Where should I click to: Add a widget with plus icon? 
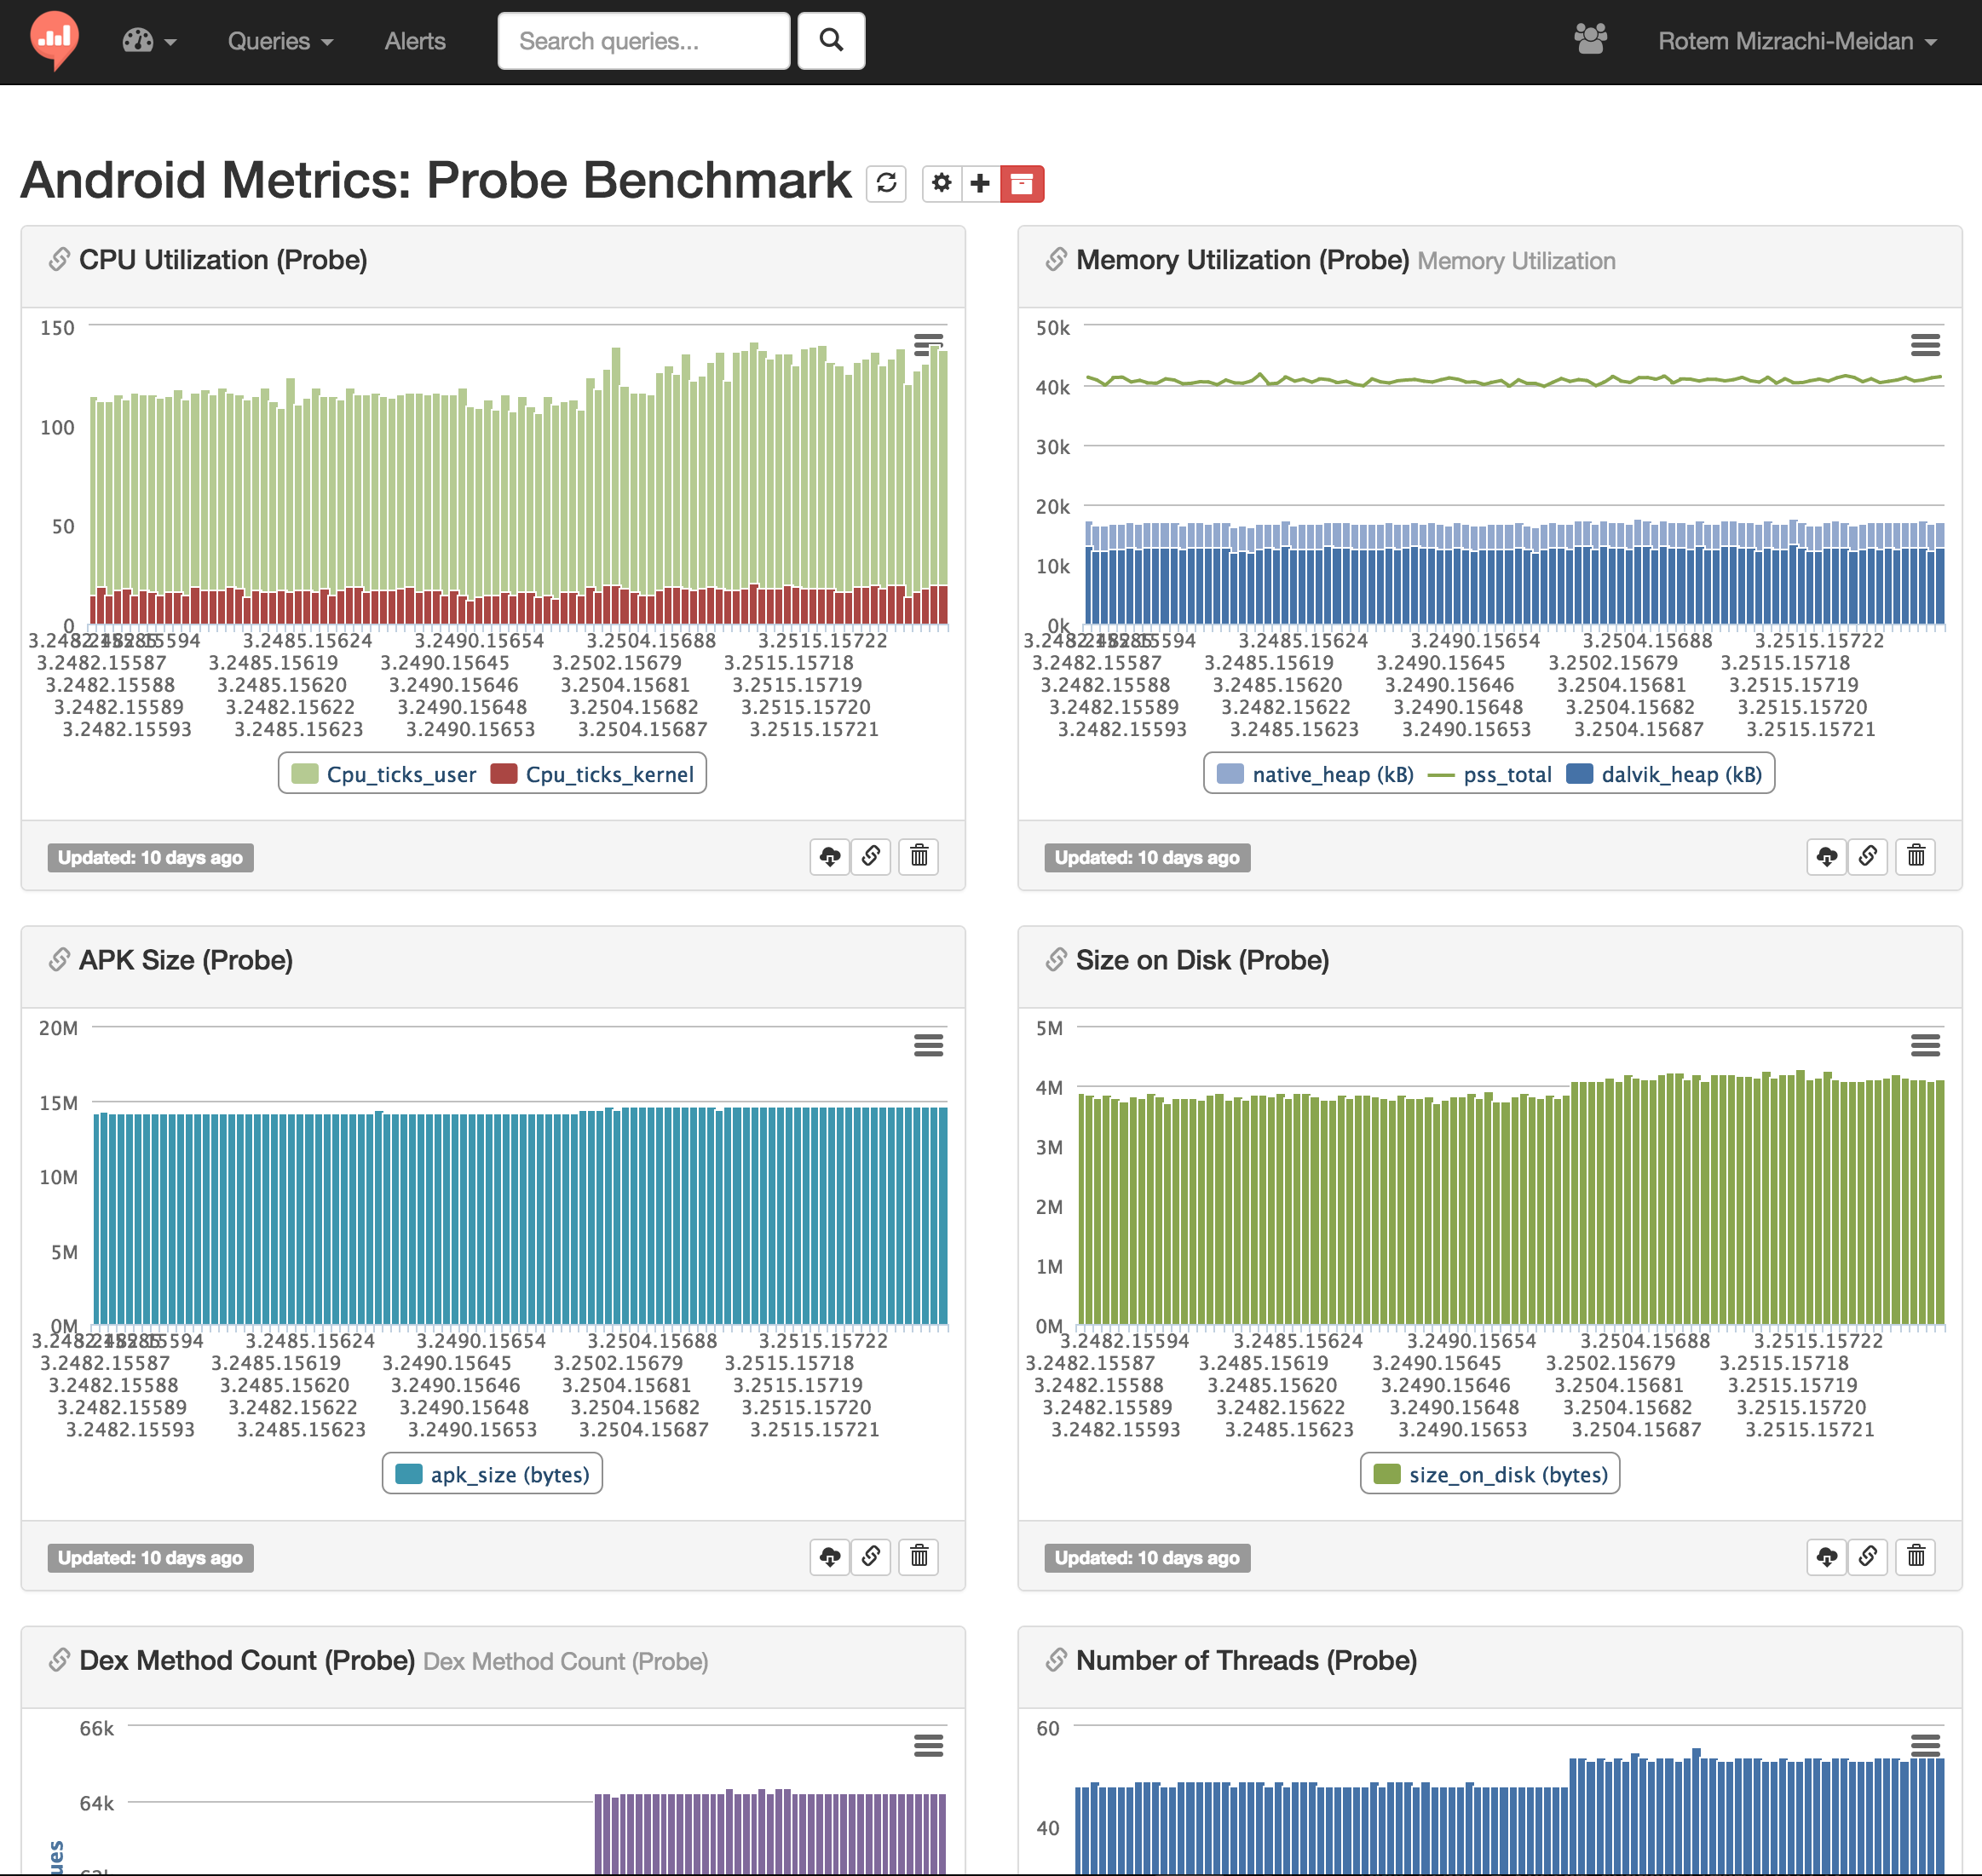click(980, 183)
